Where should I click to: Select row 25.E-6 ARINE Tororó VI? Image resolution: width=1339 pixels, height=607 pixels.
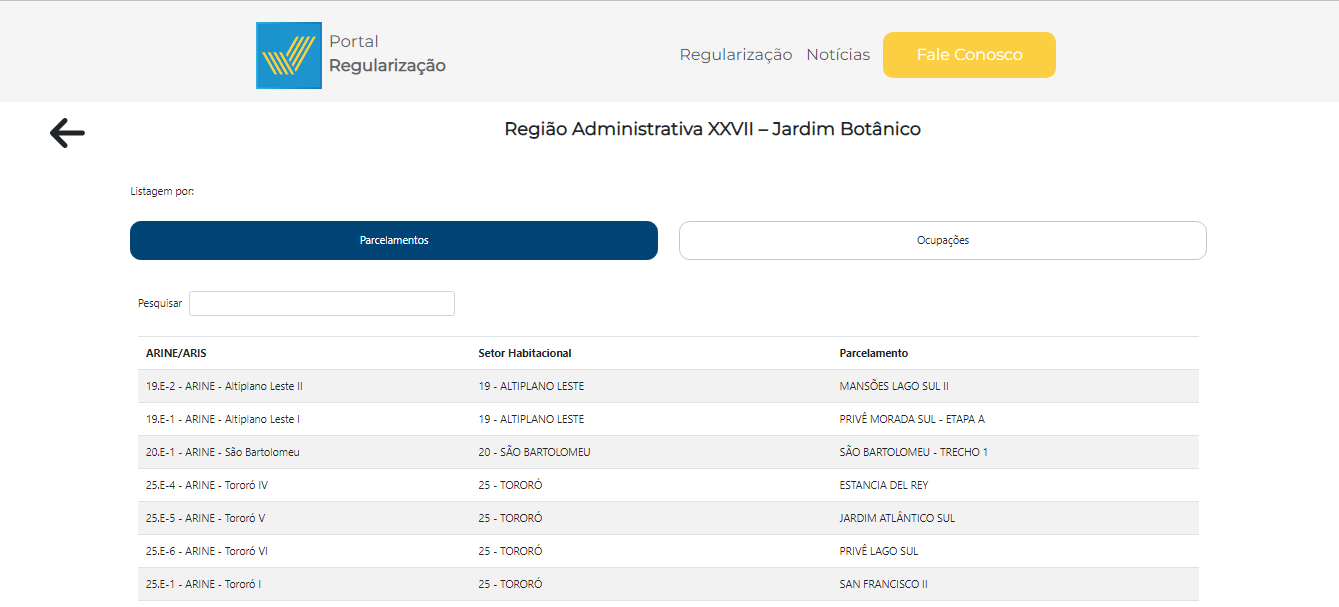[x=668, y=551]
